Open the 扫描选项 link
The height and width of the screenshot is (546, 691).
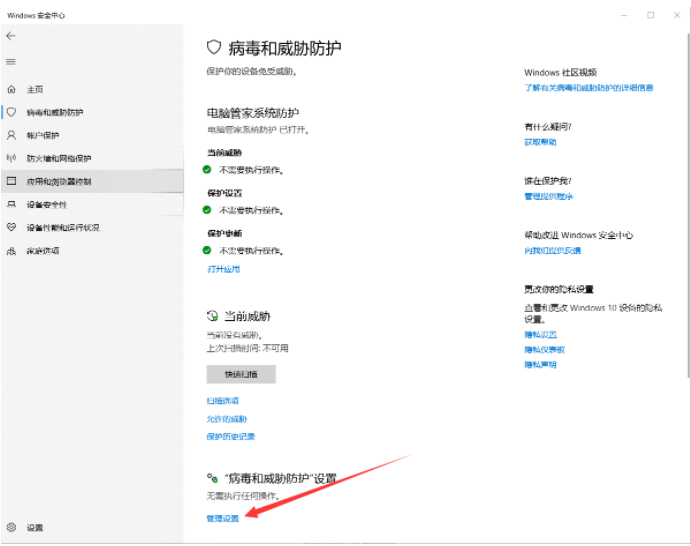223,401
